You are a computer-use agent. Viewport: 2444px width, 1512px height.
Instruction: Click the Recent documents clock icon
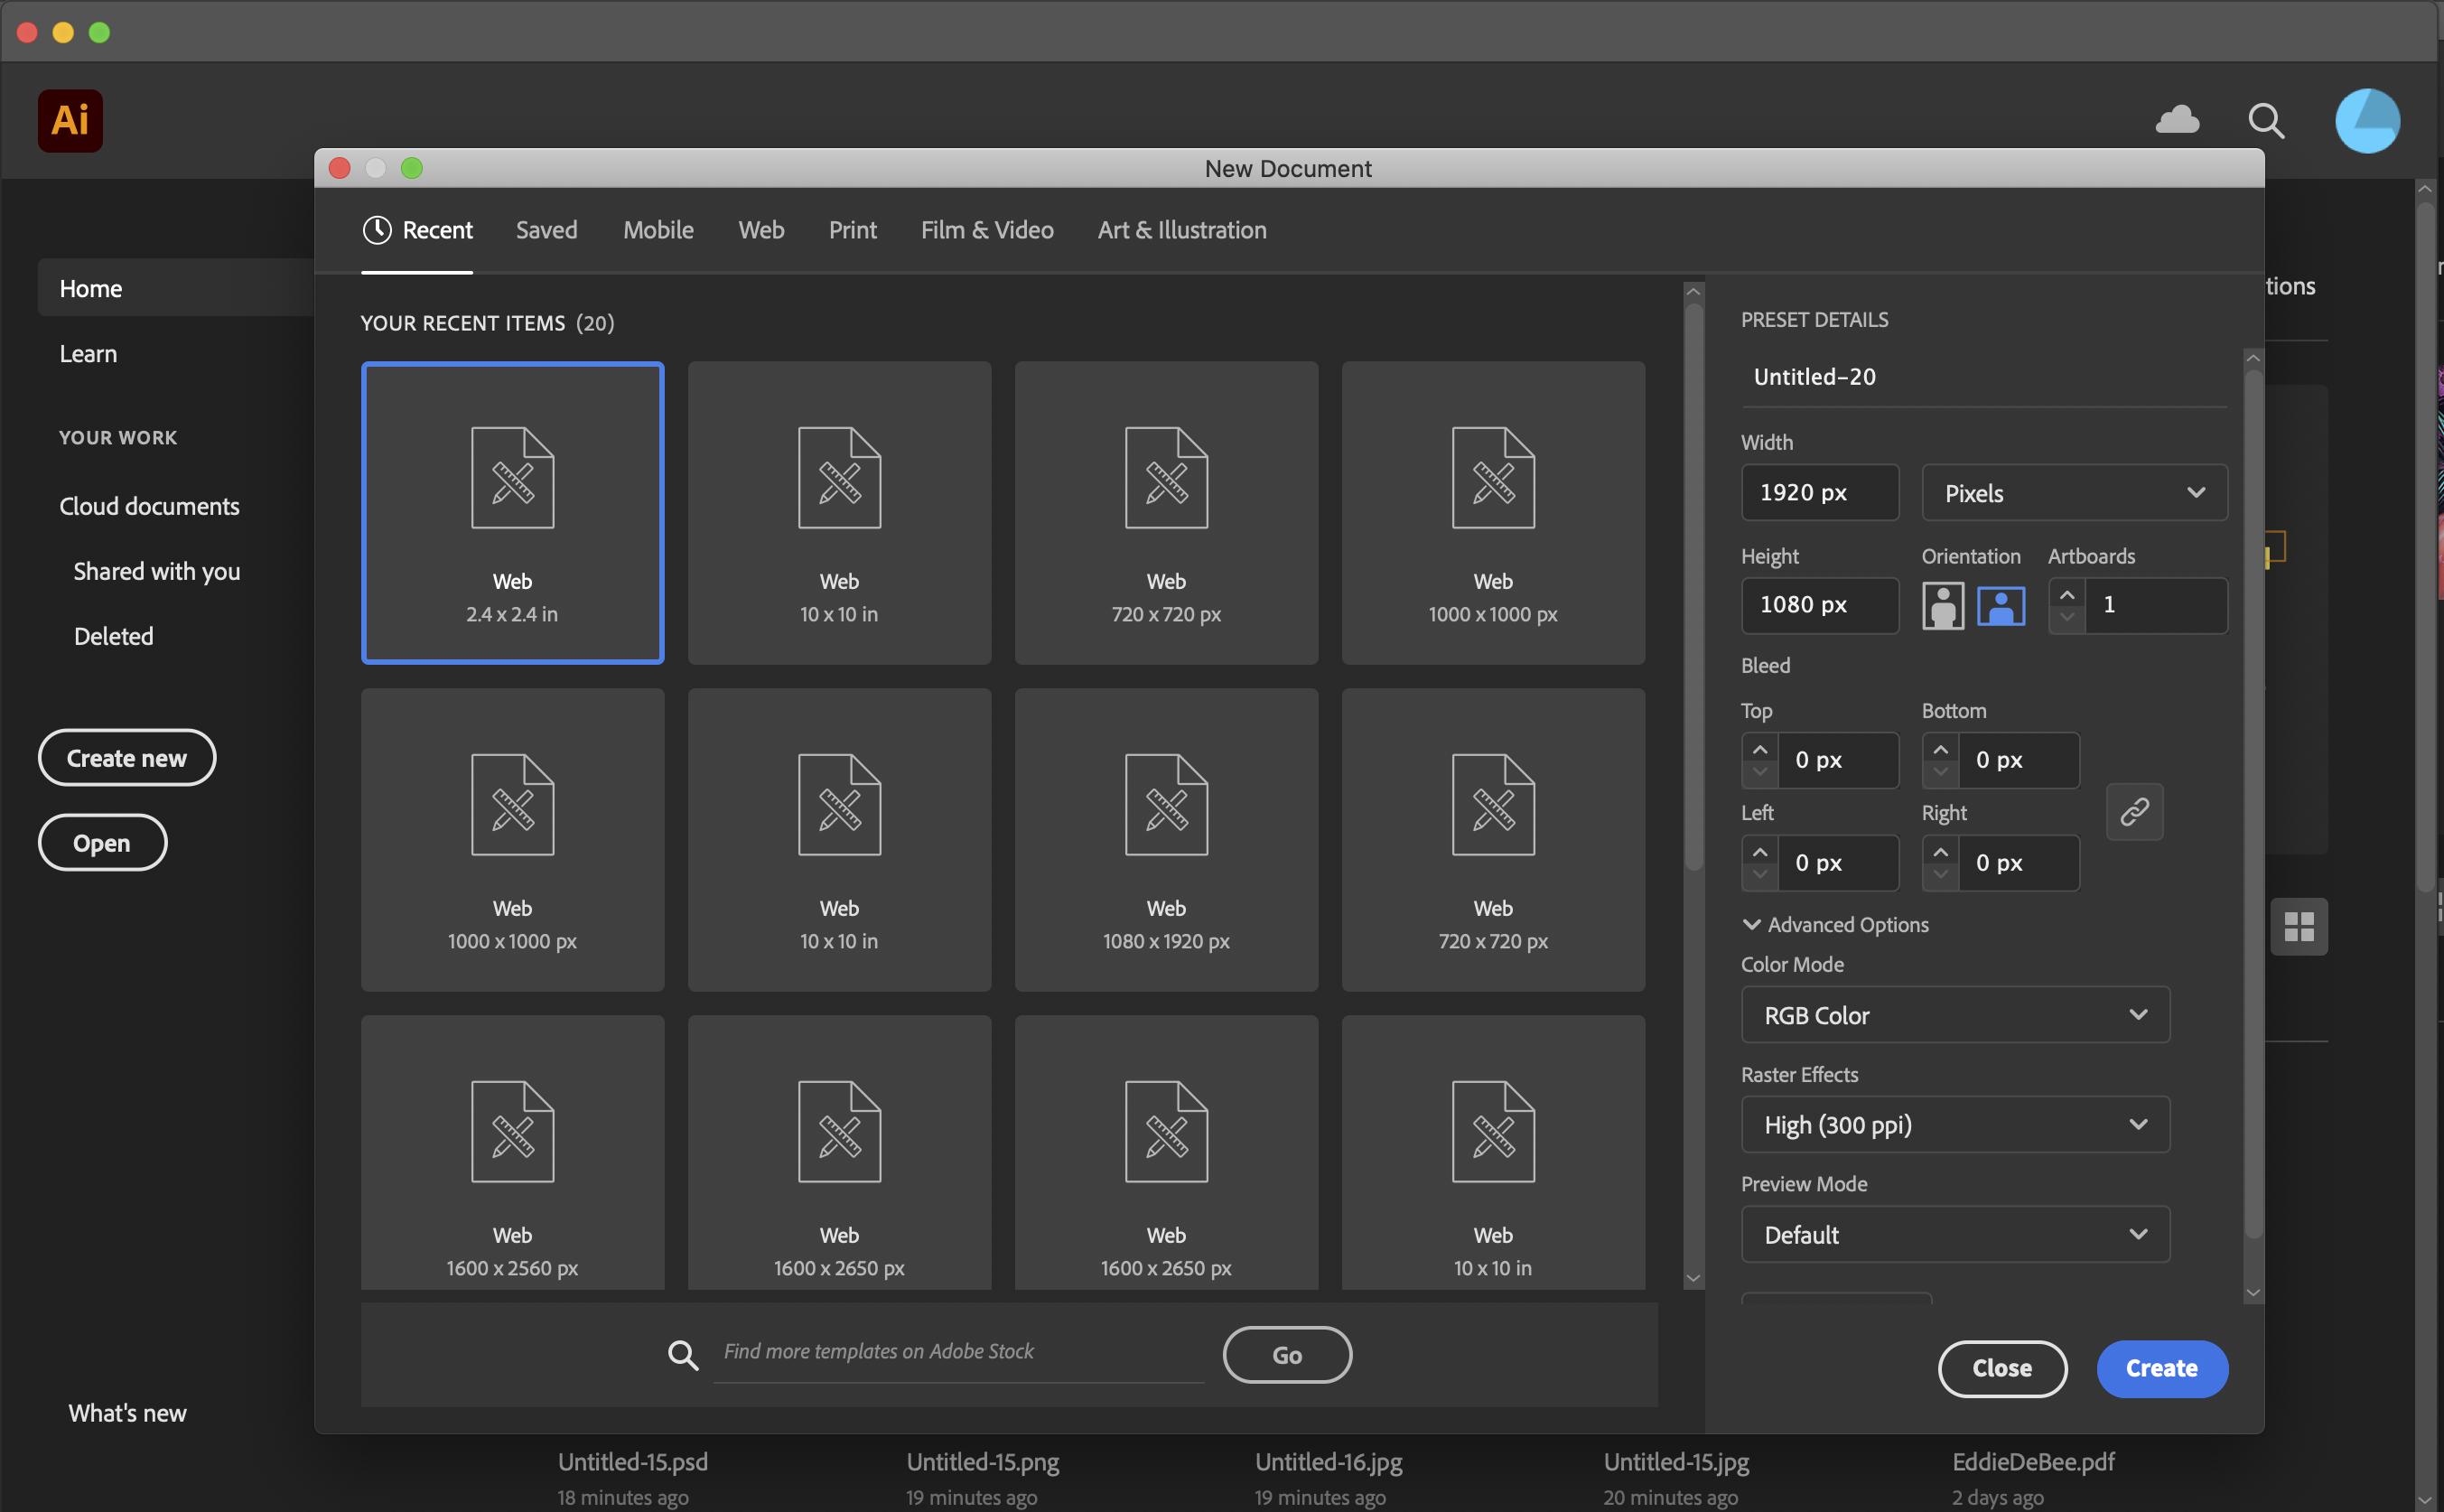click(x=377, y=230)
